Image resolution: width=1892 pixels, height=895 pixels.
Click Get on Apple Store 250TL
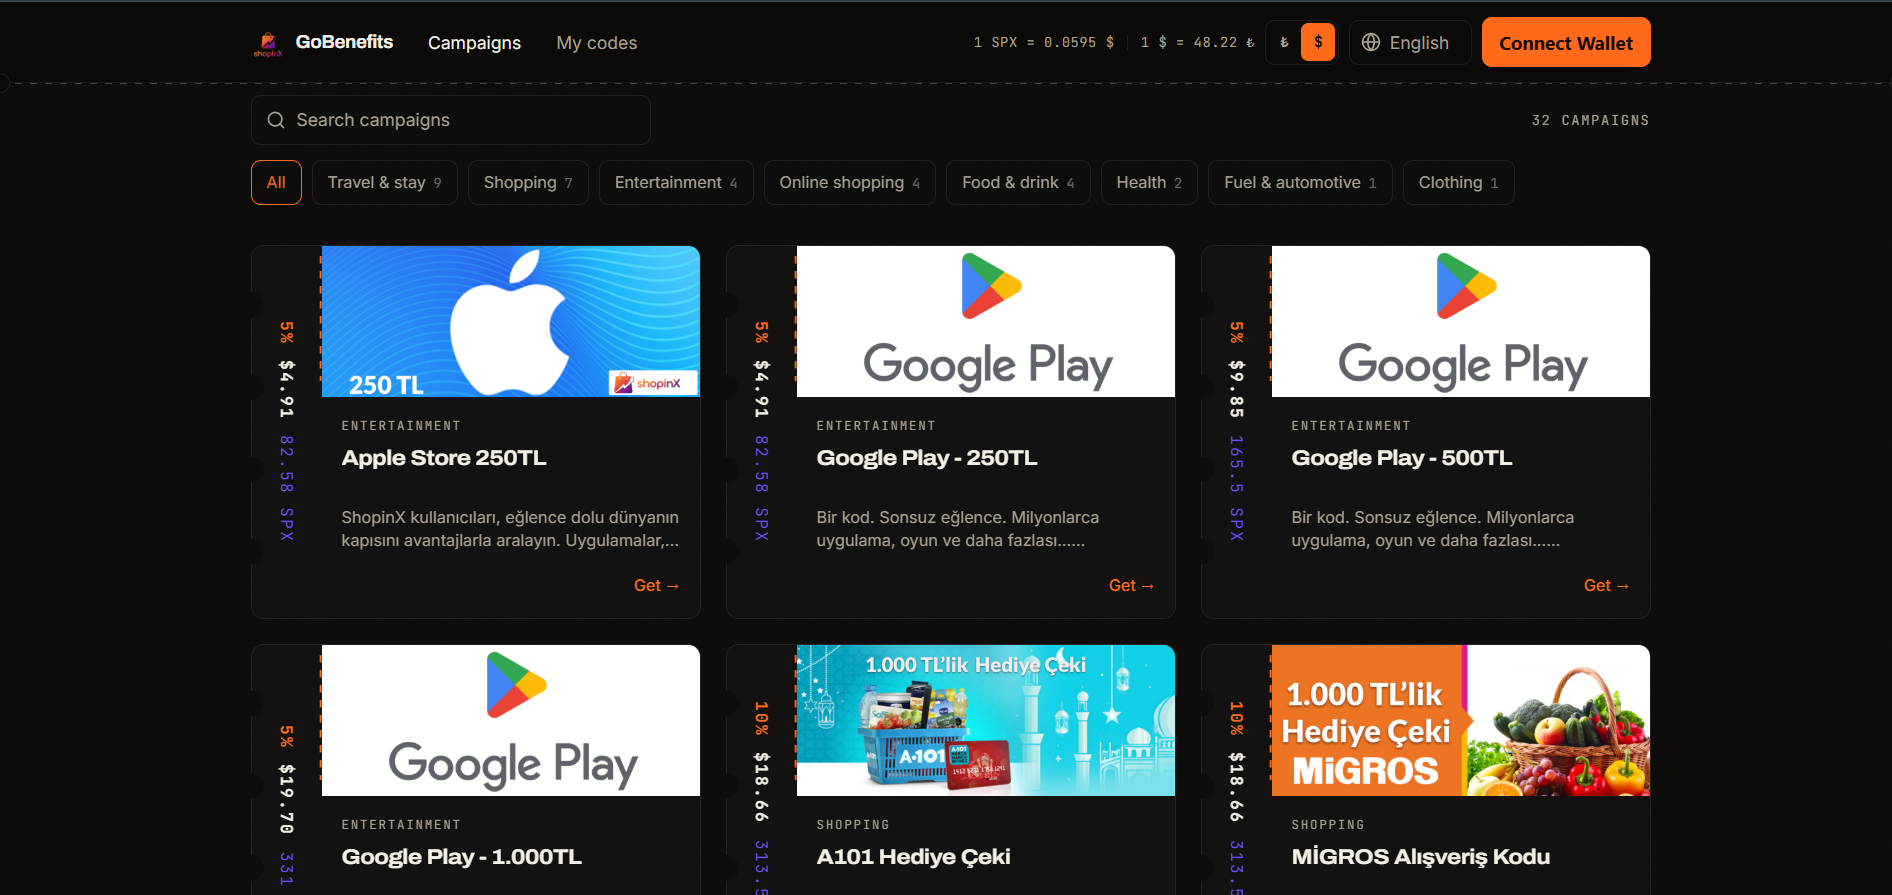coord(657,586)
